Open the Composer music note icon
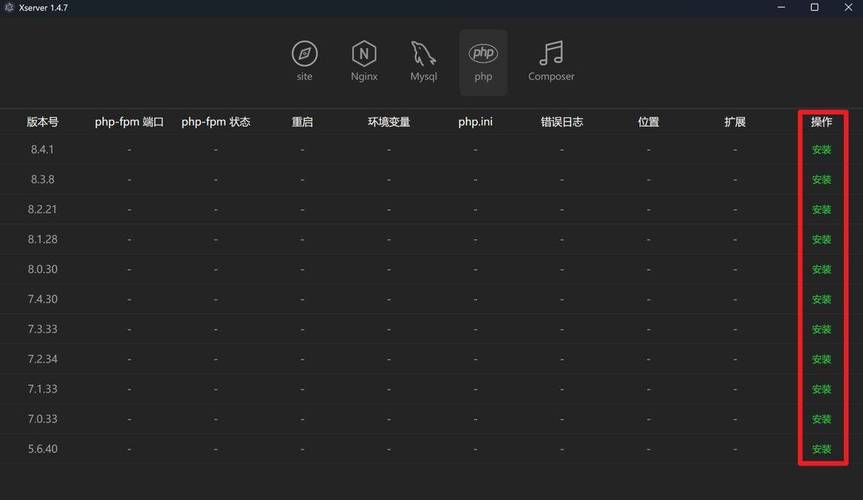 (551, 53)
